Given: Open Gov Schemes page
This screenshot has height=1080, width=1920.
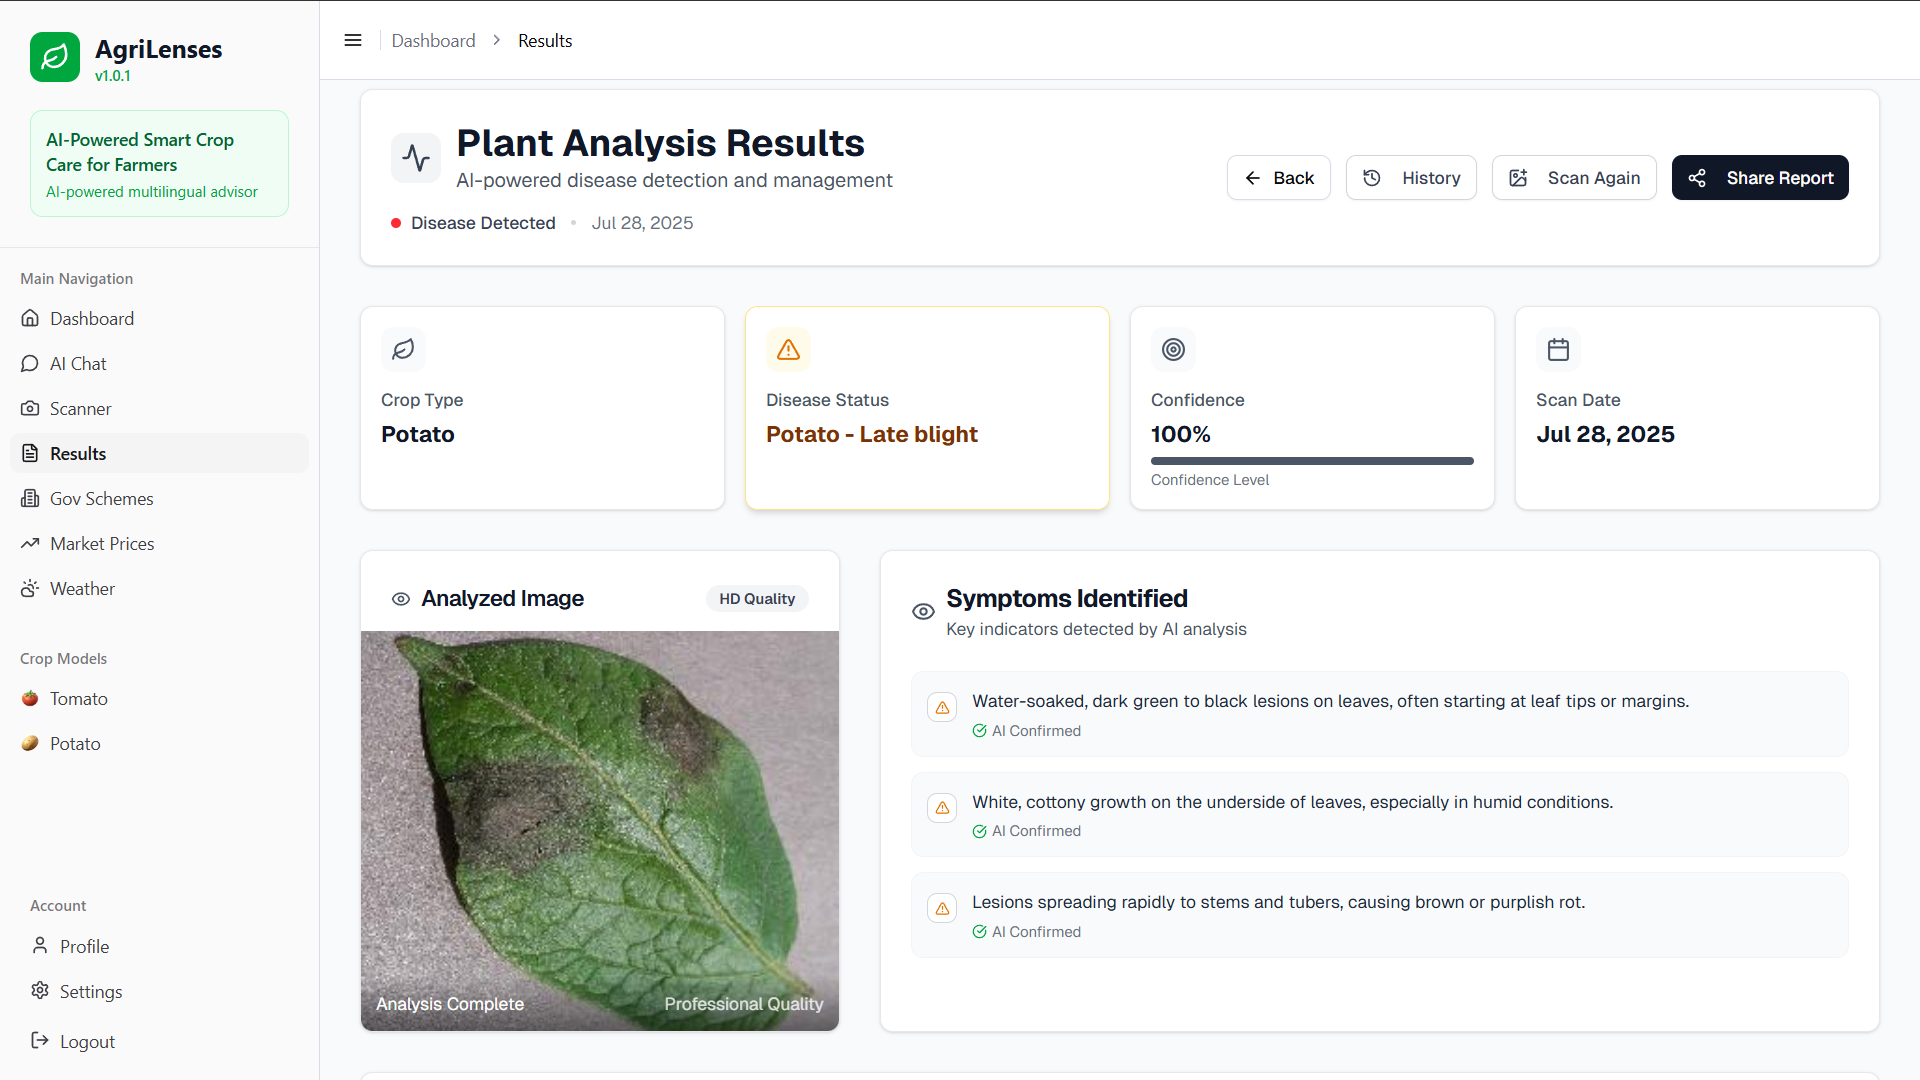Looking at the screenshot, I should click(x=160, y=498).
